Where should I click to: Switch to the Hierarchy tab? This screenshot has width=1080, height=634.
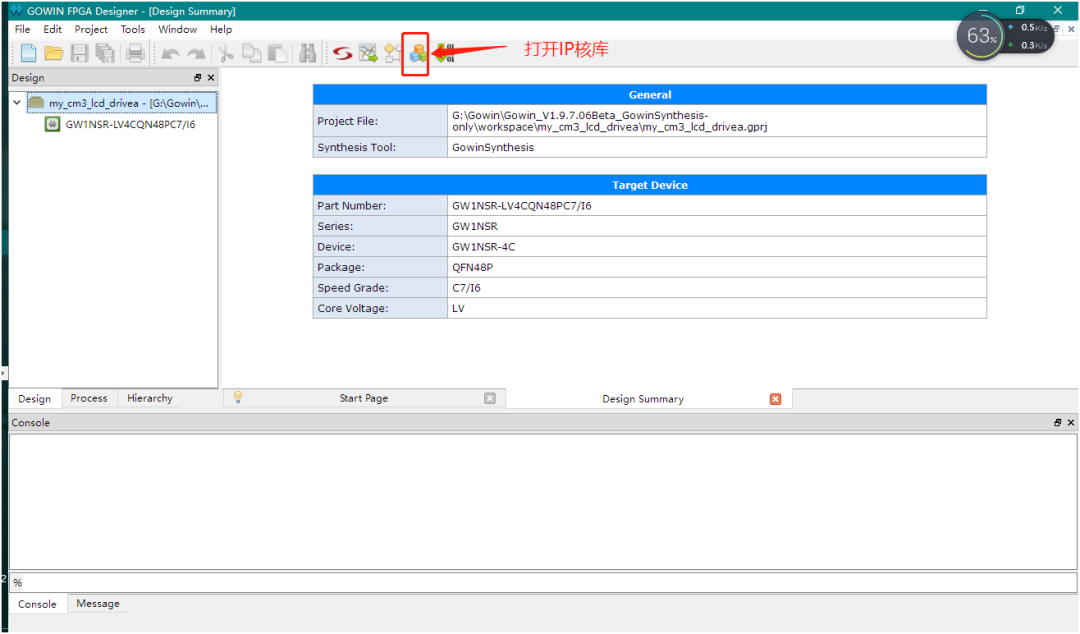[x=149, y=398]
